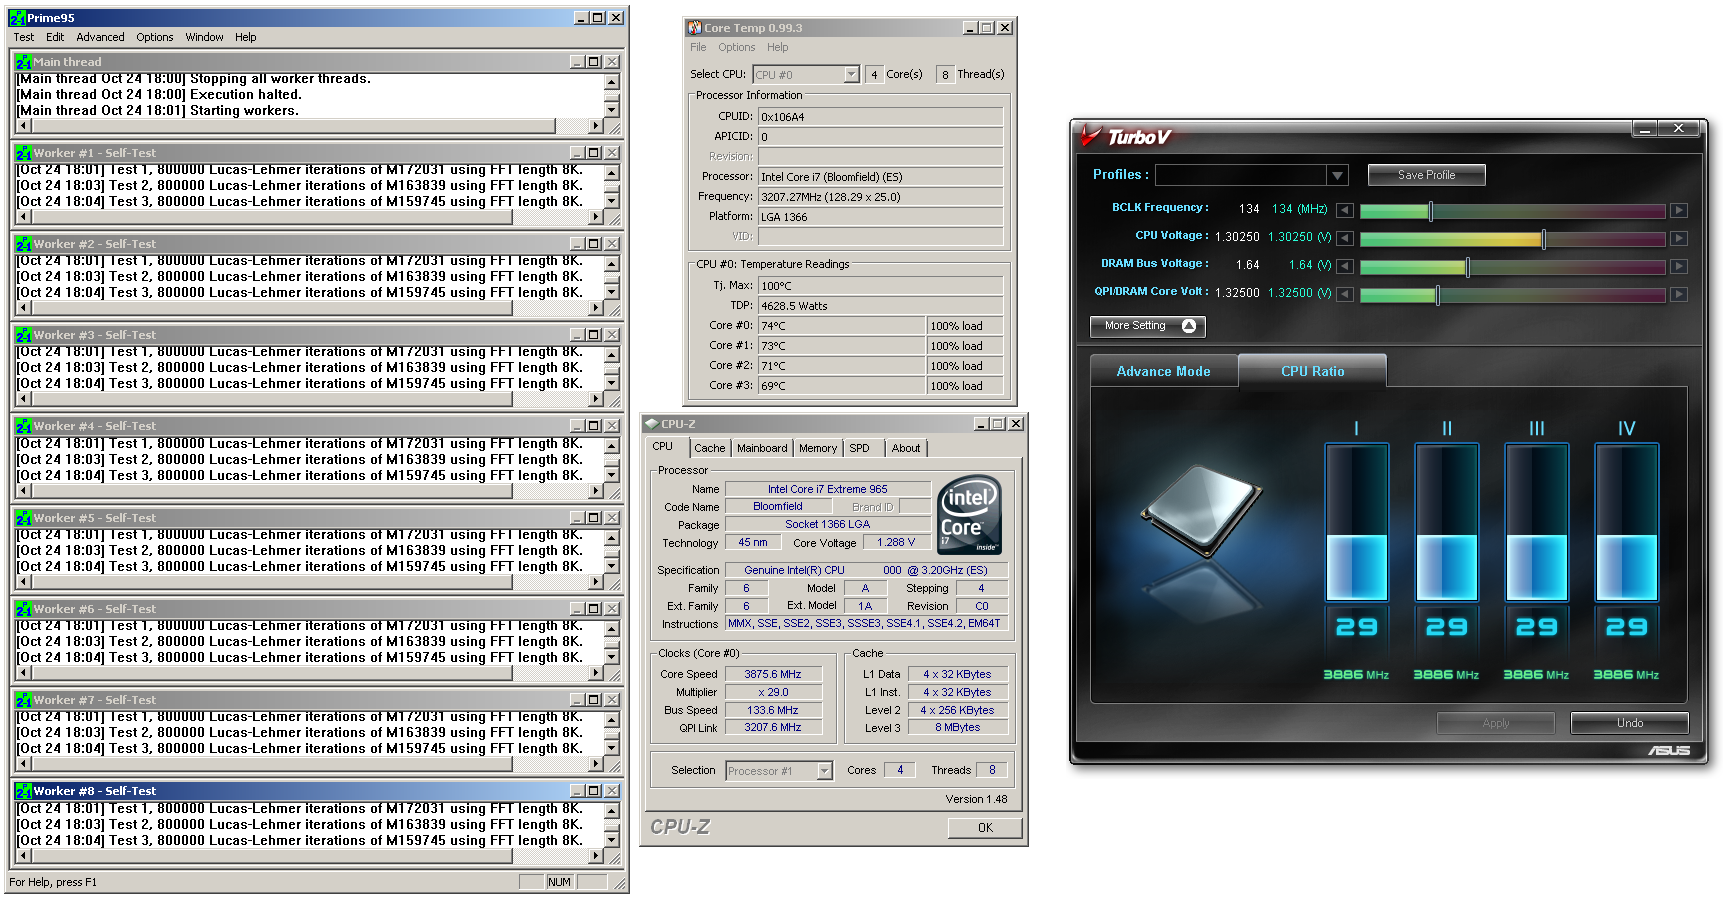
Task: Click Core #0 temperature 74°C field
Action: pos(842,326)
